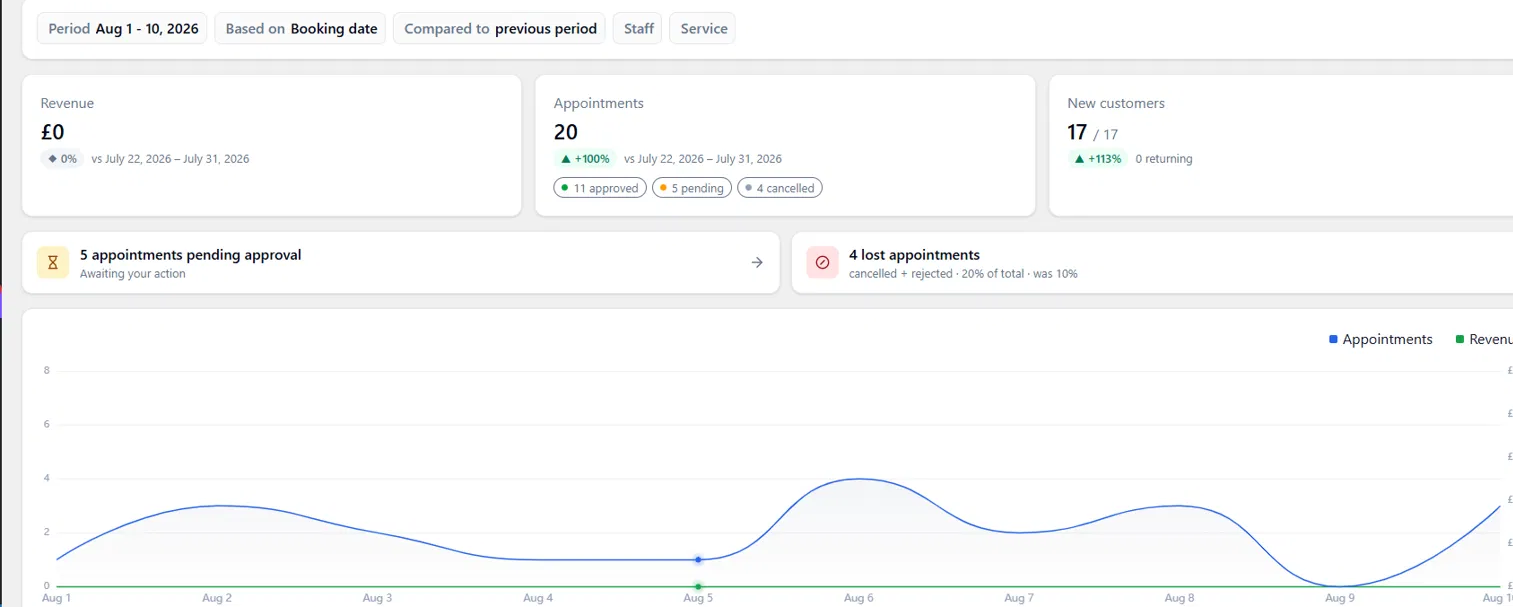Open the Staff filter

click(638, 29)
